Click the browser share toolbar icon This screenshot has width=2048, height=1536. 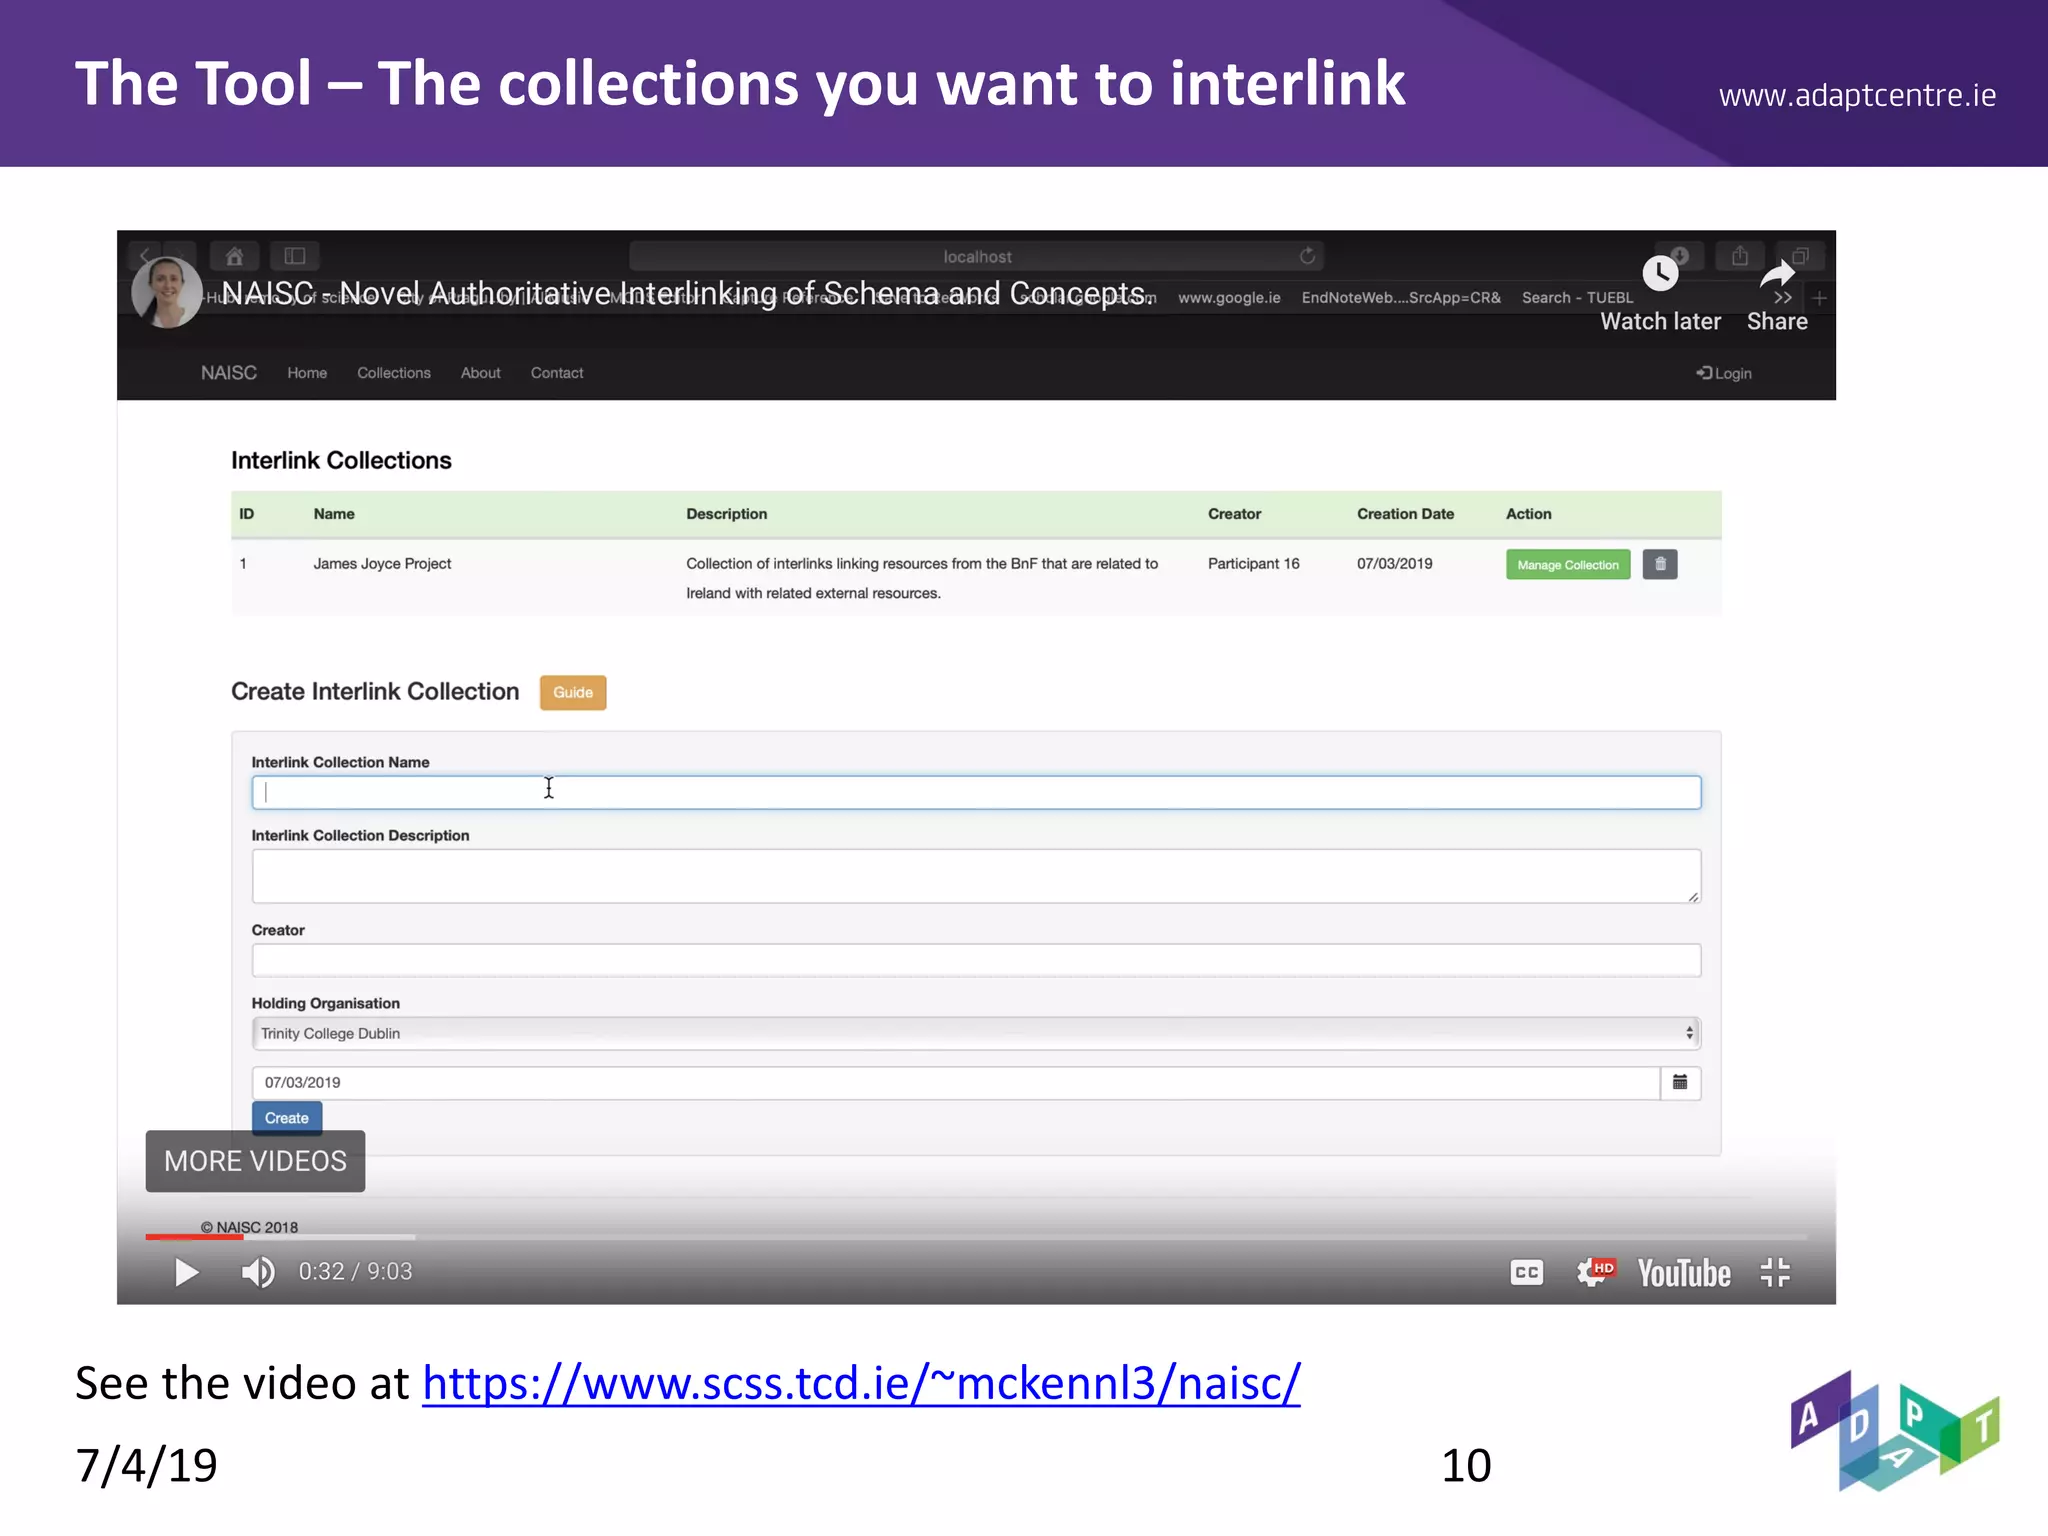point(1740,256)
